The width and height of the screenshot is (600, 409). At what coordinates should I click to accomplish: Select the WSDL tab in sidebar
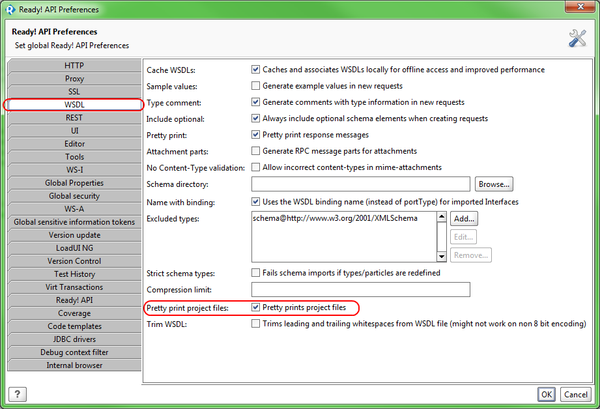pos(74,105)
